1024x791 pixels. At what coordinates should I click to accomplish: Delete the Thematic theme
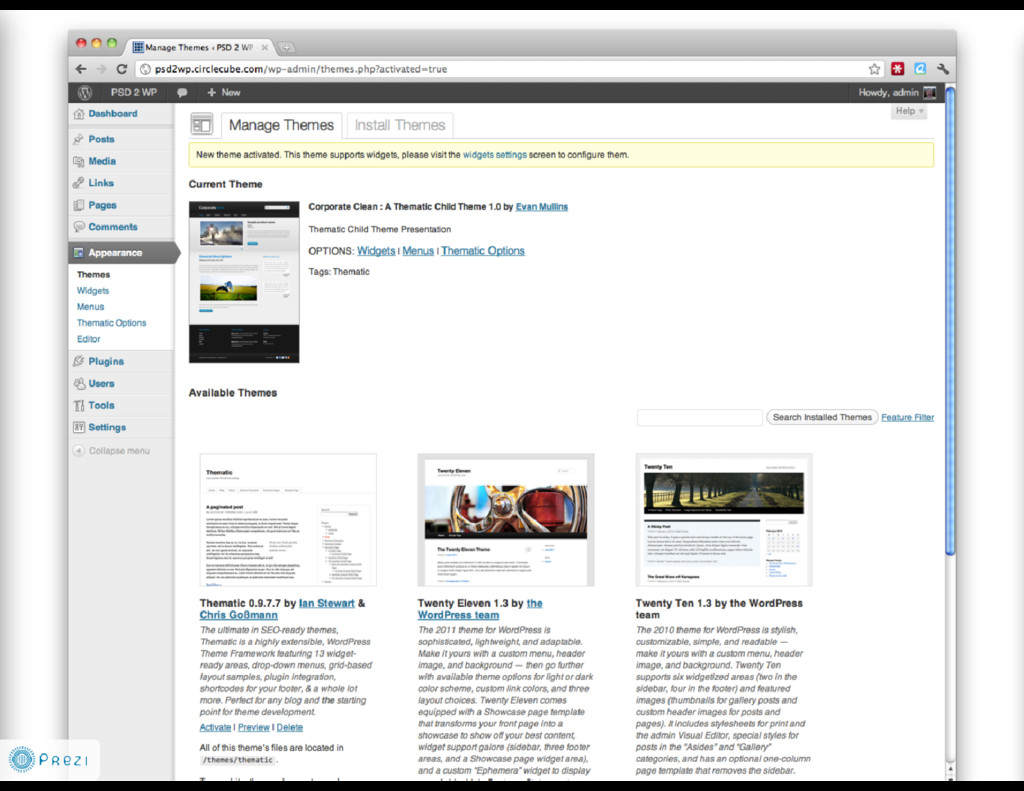[x=289, y=728]
